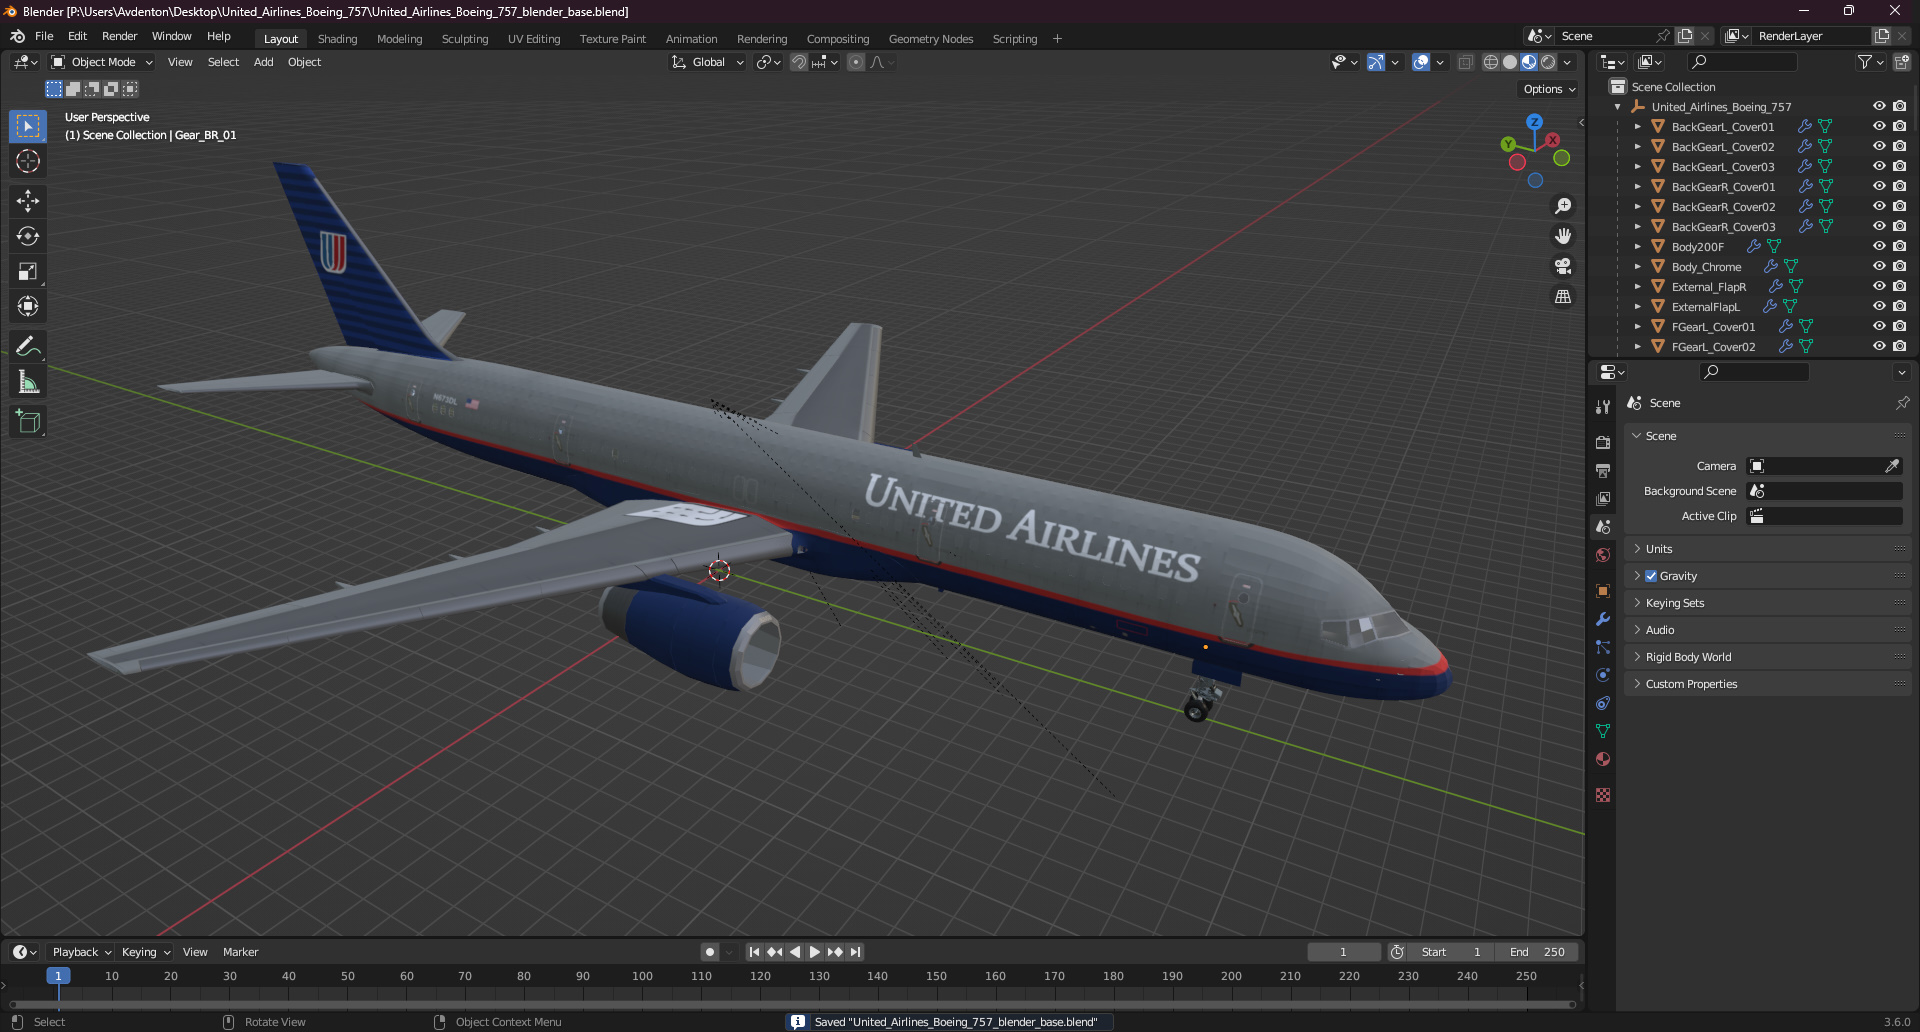Hide FGearL_Cover02 with eye icon
Viewport: 1920px width, 1032px height.
click(x=1879, y=346)
